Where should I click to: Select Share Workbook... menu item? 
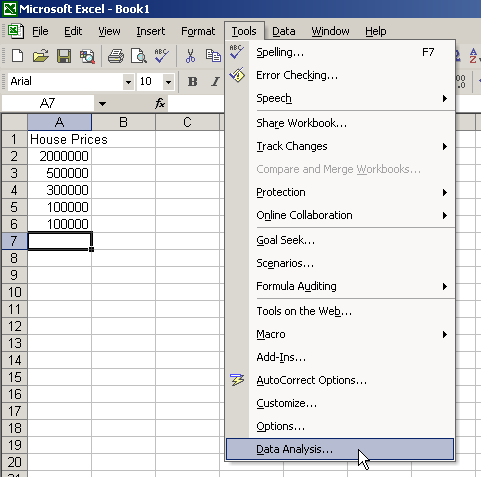pos(340,123)
